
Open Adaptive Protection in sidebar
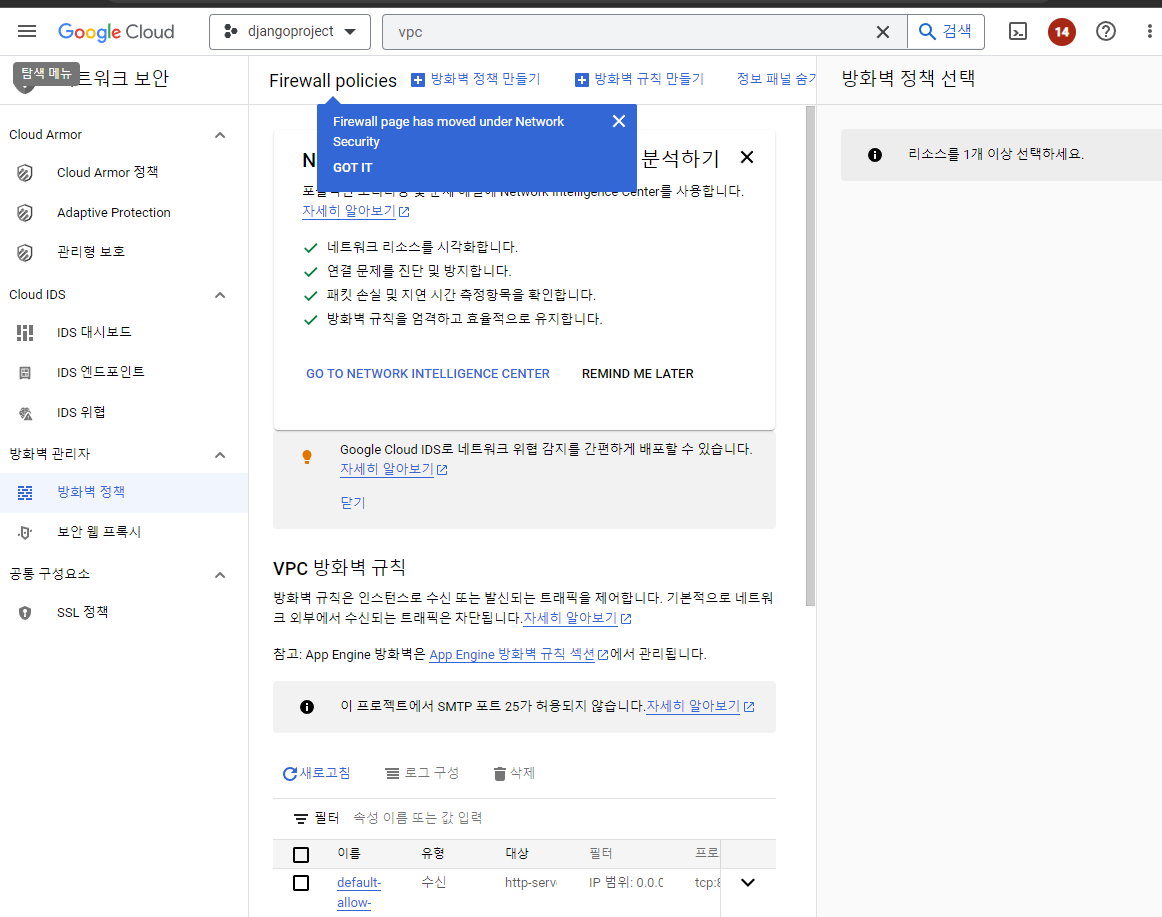pos(113,213)
